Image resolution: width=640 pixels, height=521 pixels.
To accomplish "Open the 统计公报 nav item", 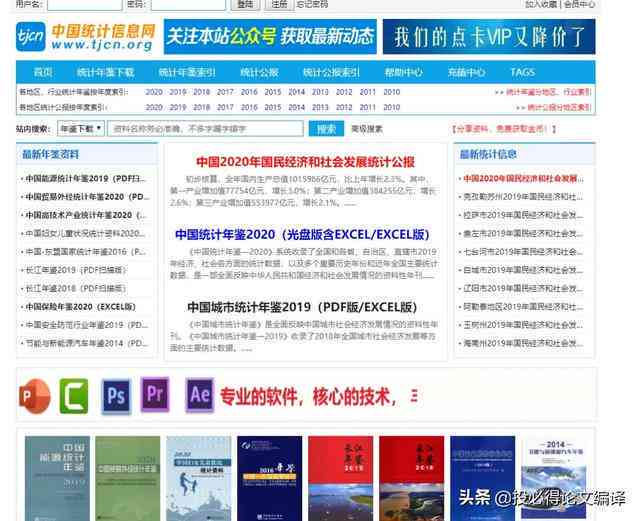I will tap(259, 72).
